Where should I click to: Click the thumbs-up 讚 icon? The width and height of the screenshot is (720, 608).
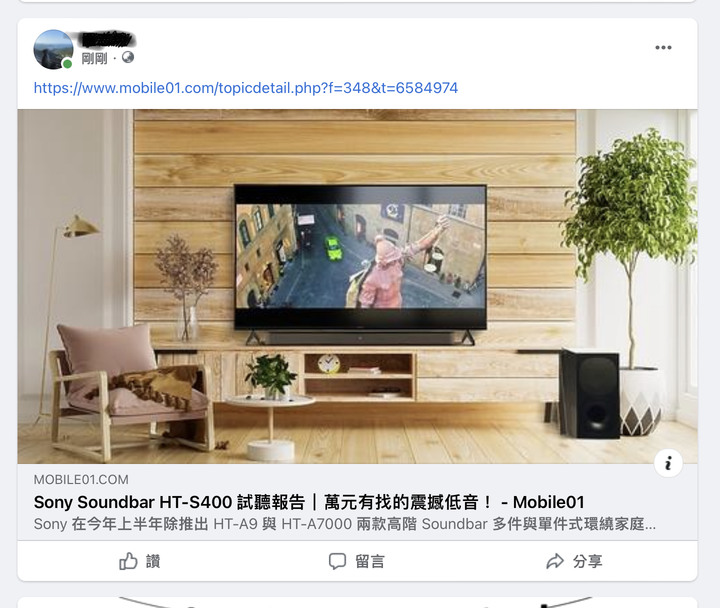tap(128, 561)
